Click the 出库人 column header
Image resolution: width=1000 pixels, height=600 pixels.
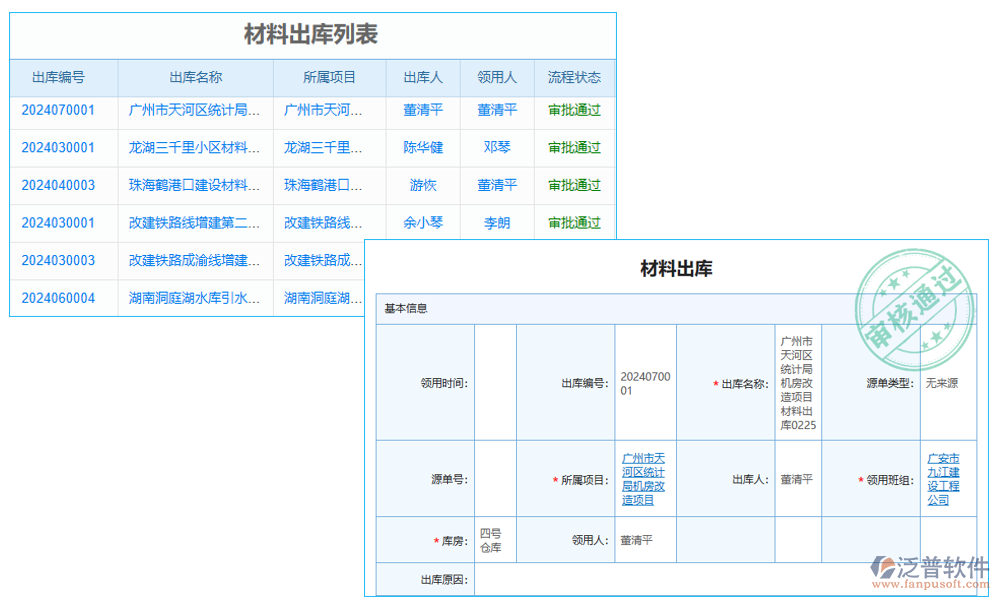(x=422, y=77)
